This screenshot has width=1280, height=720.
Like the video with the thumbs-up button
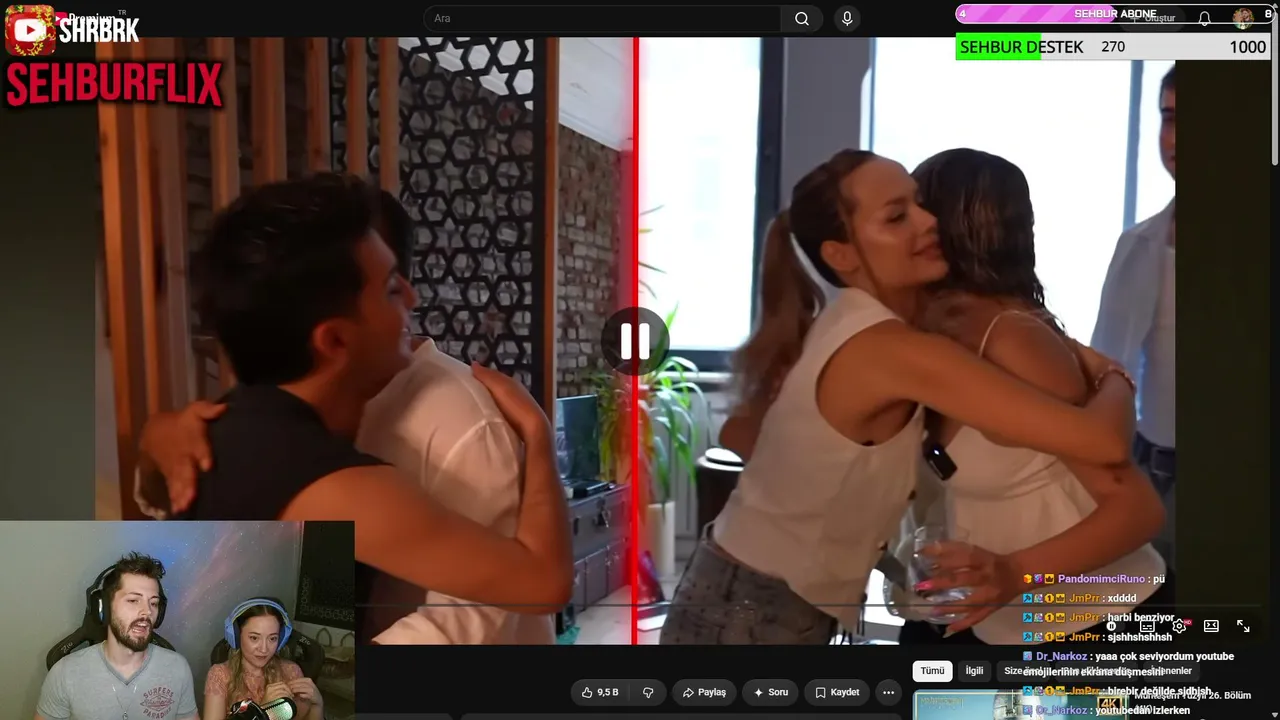600,692
